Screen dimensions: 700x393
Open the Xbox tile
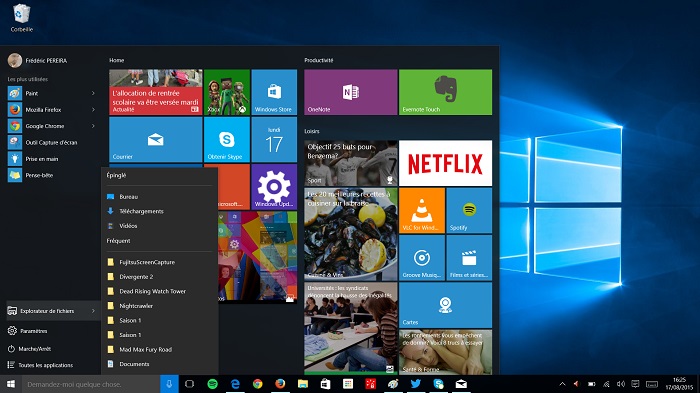point(227,92)
